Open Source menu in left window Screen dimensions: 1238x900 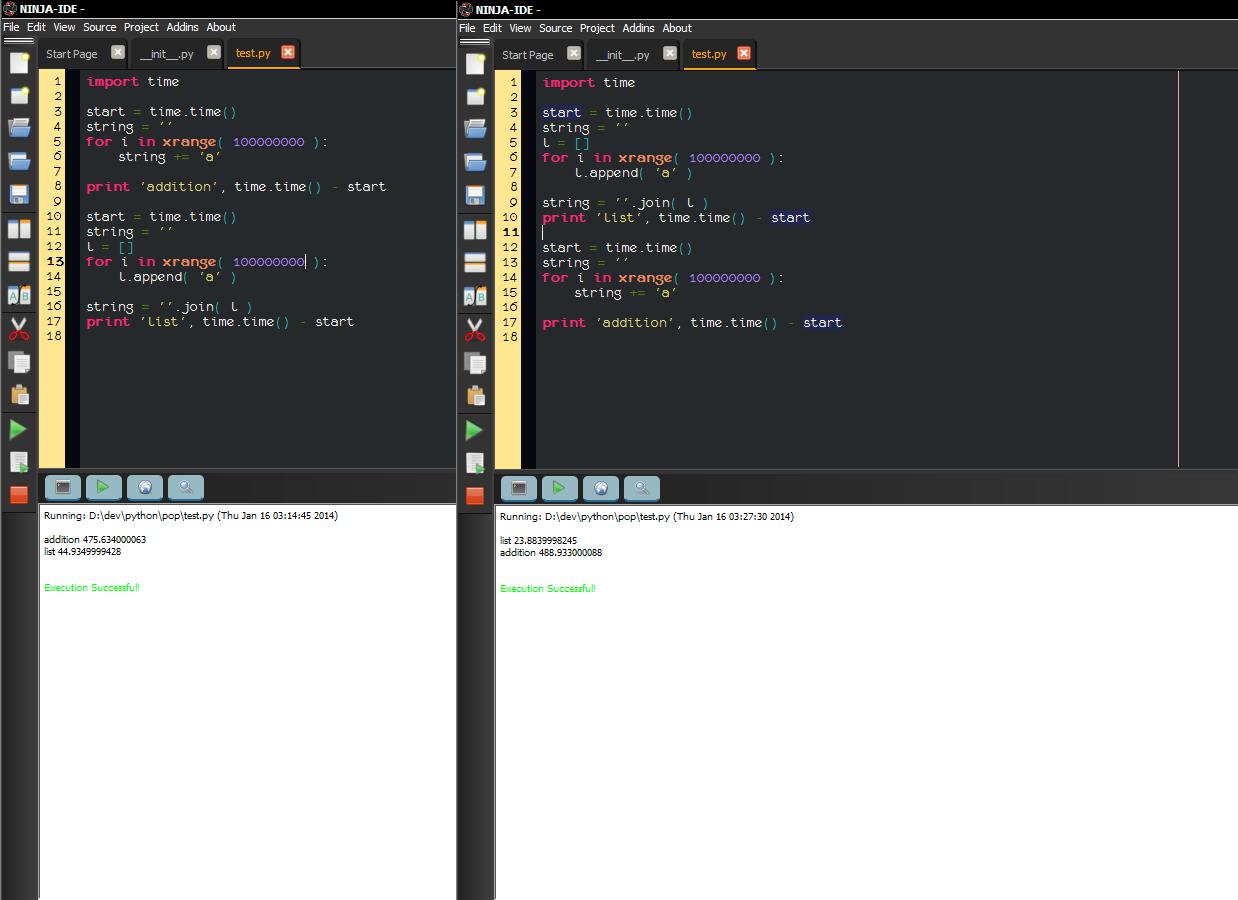[x=100, y=27]
